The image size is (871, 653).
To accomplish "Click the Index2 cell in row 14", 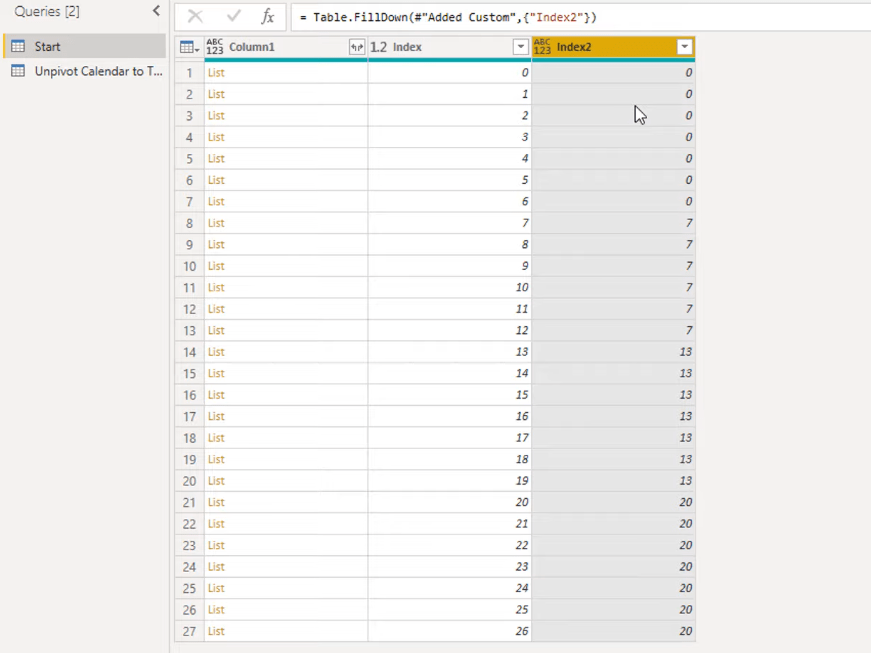I will coord(613,351).
